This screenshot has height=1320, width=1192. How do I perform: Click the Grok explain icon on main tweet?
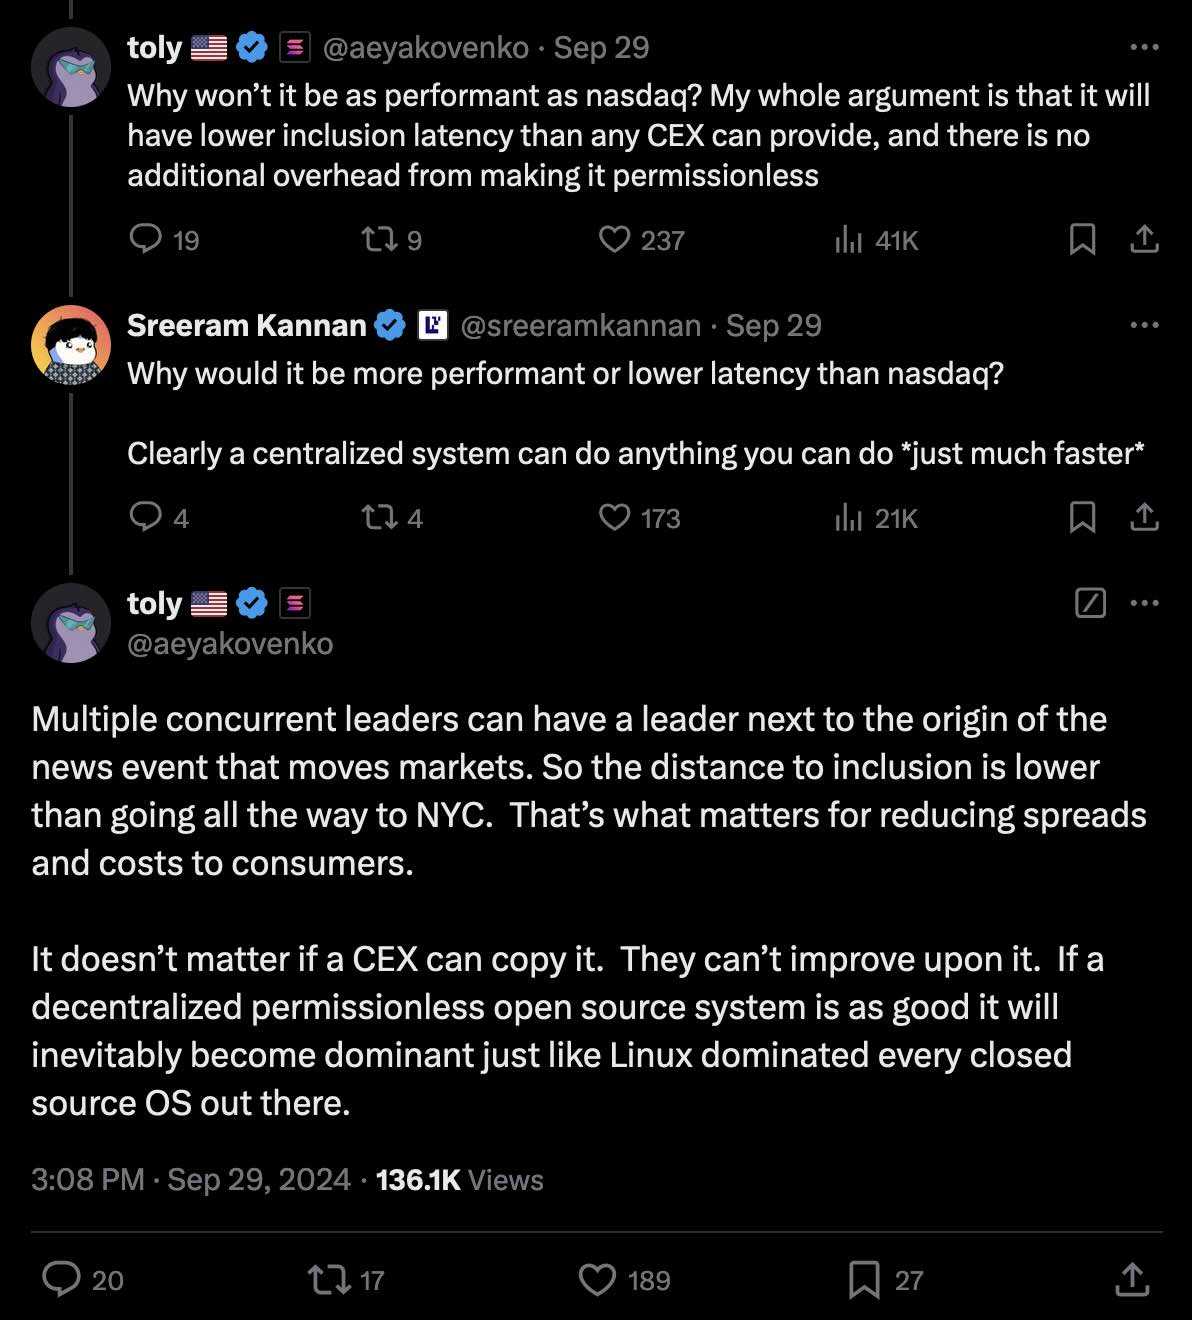[1090, 603]
